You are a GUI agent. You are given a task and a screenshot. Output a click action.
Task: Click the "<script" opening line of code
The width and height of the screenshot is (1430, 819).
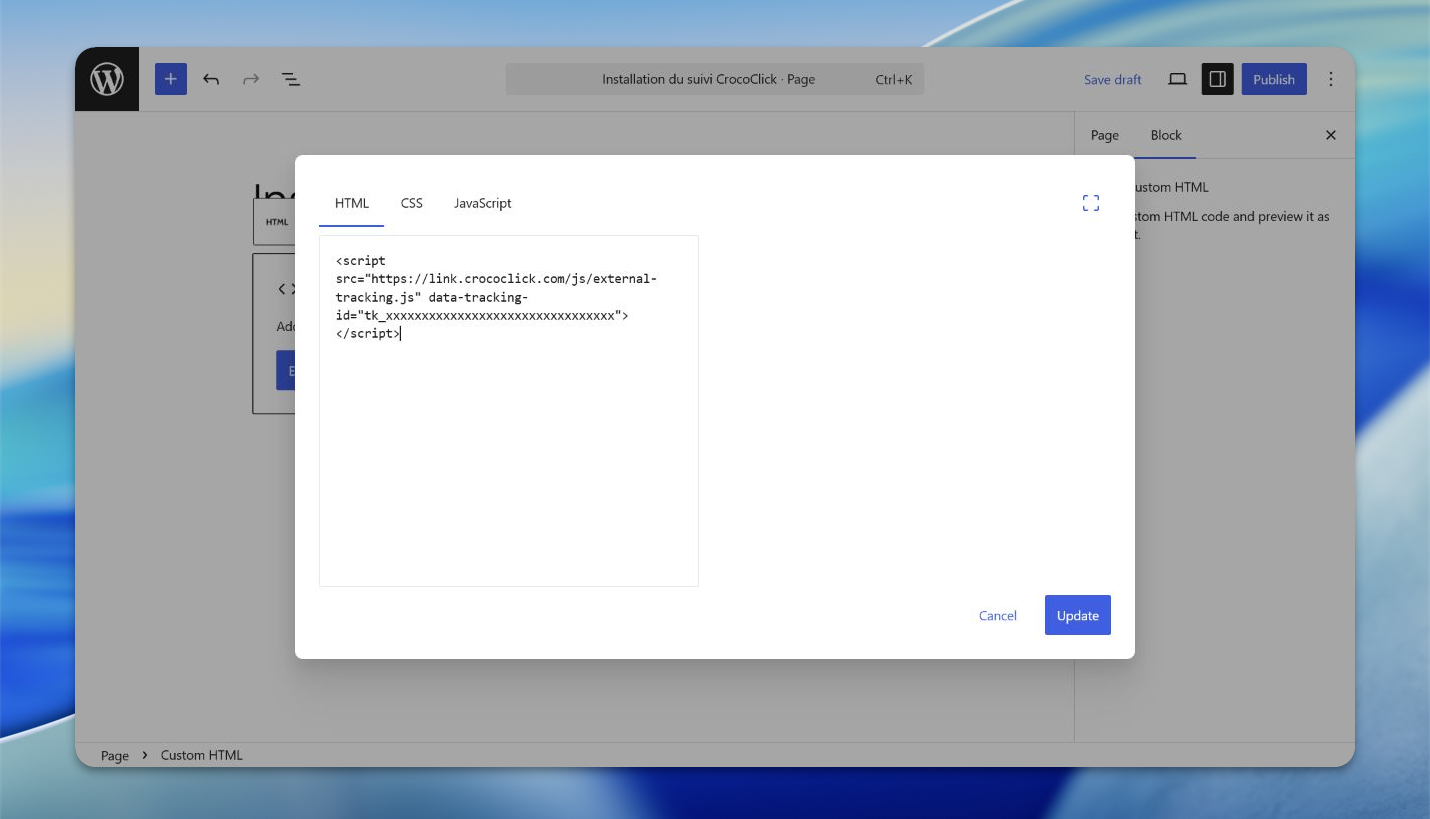click(360, 261)
